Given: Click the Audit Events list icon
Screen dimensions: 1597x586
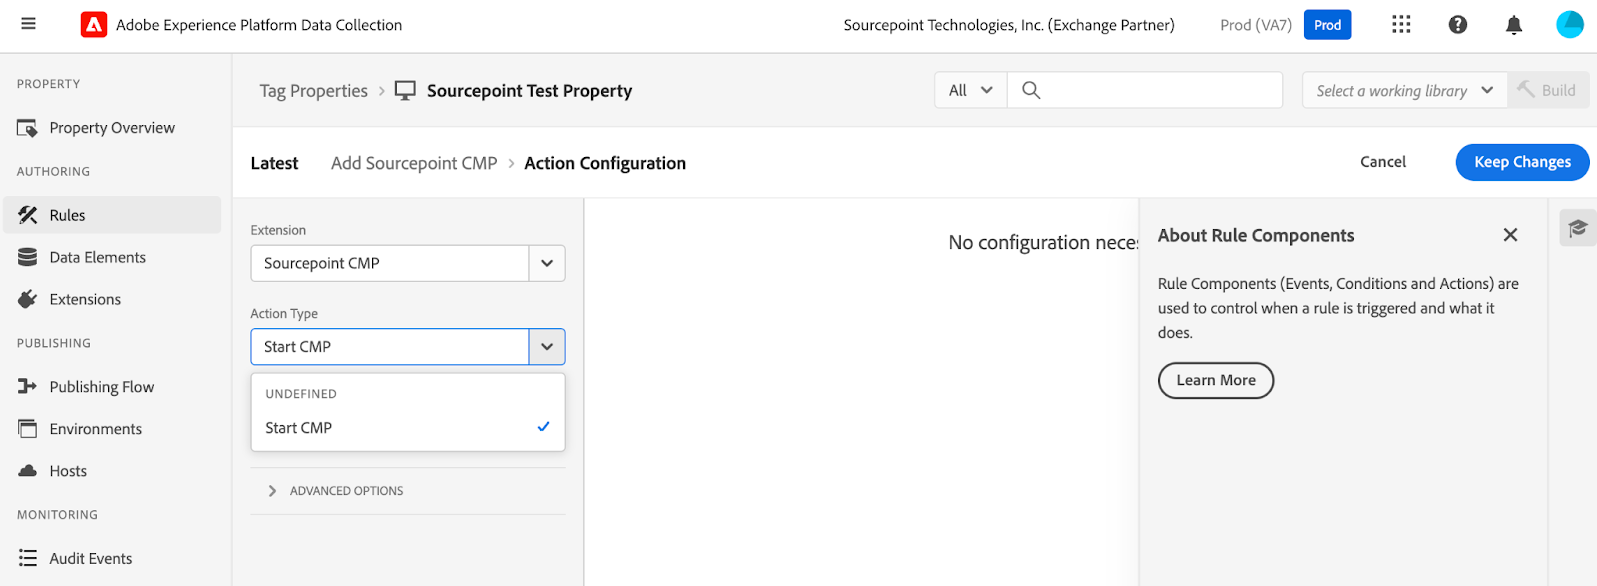Looking at the screenshot, I should [x=28, y=558].
